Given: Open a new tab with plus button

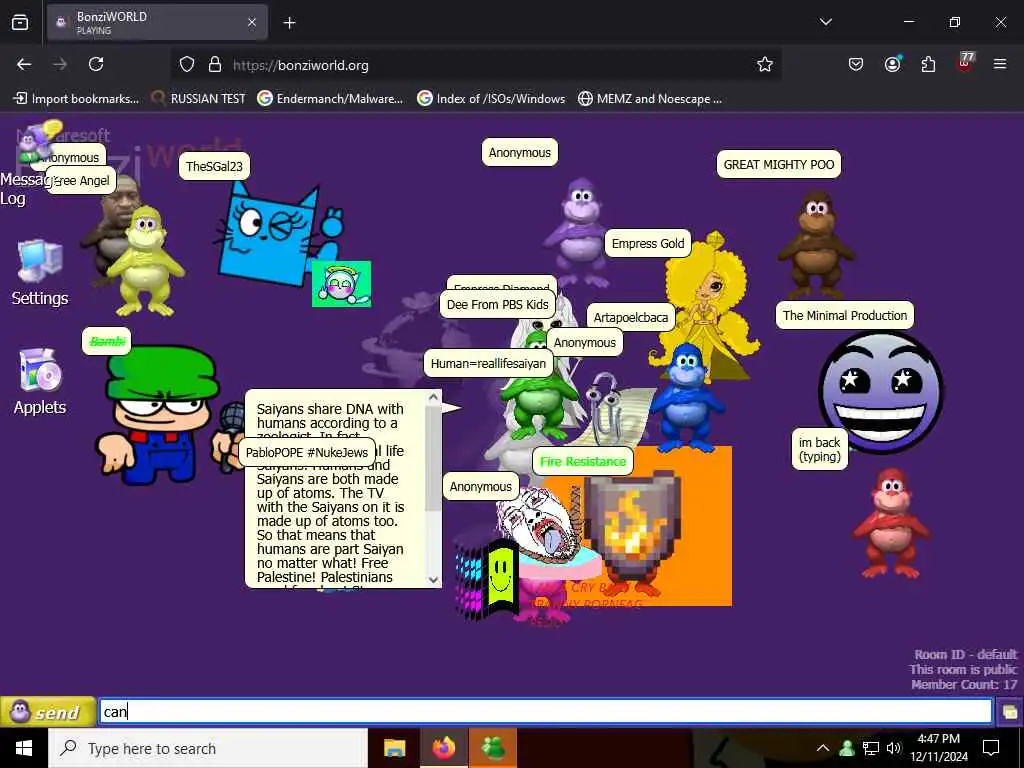Looking at the screenshot, I should tap(289, 23).
